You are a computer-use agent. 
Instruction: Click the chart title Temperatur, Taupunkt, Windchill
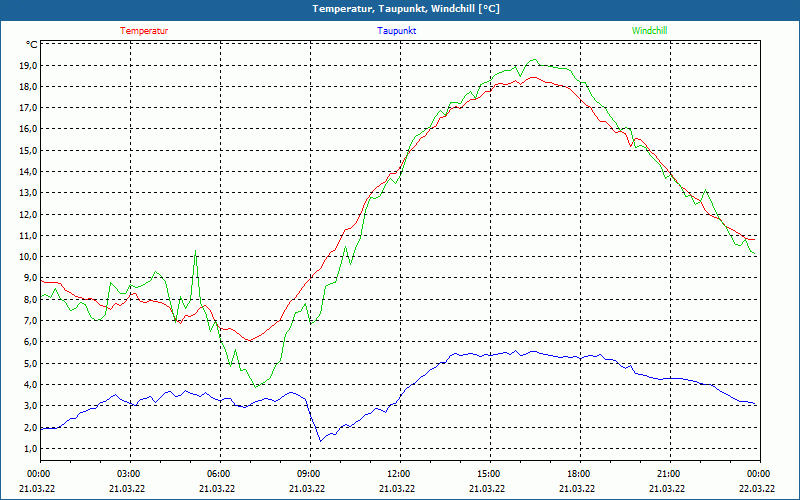[x=406, y=9]
